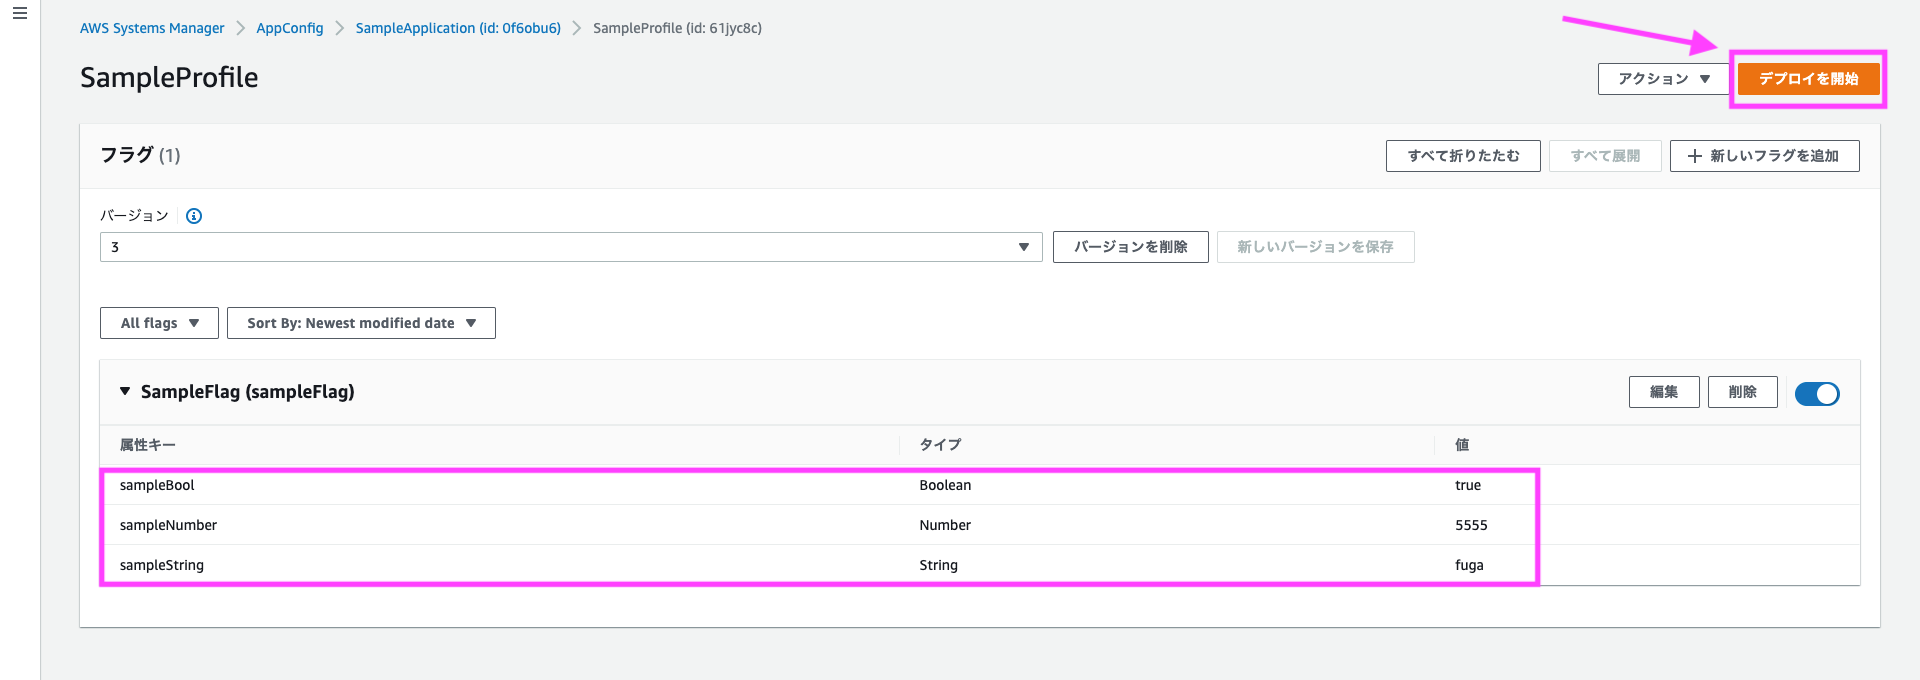The image size is (1920, 680).
Task: Navigate to SampleApplication breadcrumb
Action: click(x=458, y=28)
